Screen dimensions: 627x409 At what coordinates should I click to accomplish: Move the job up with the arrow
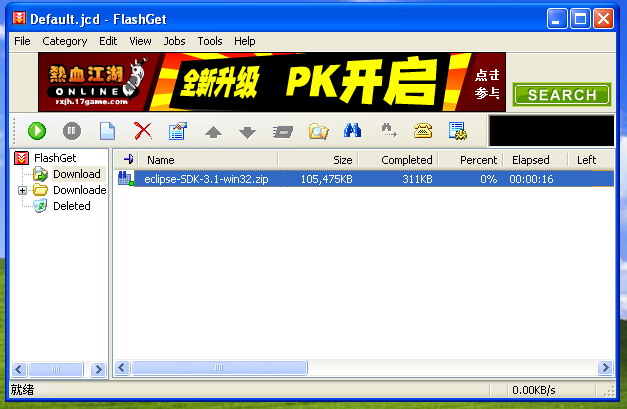tap(213, 131)
